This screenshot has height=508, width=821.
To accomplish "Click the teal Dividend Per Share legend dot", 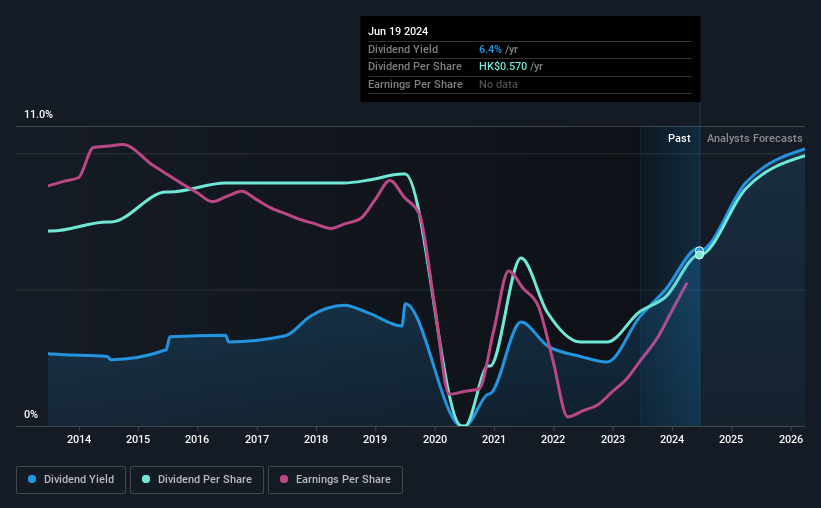I will point(146,479).
